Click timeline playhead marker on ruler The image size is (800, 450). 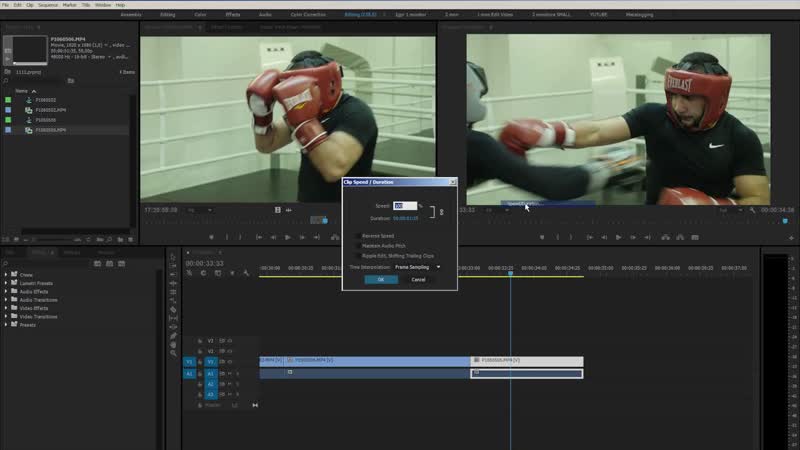tap(510, 273)
